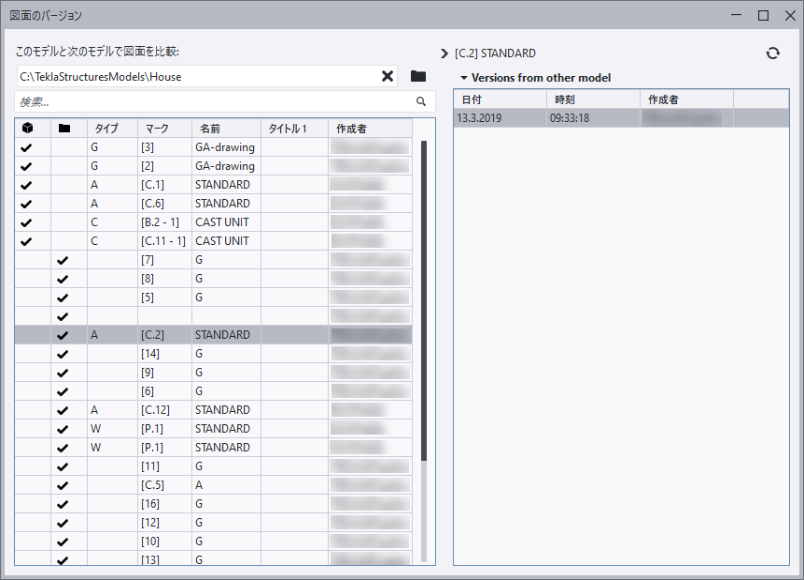Collapse the Versions from other model section
This screenshot has height=580, width=804.
(464, 78)
